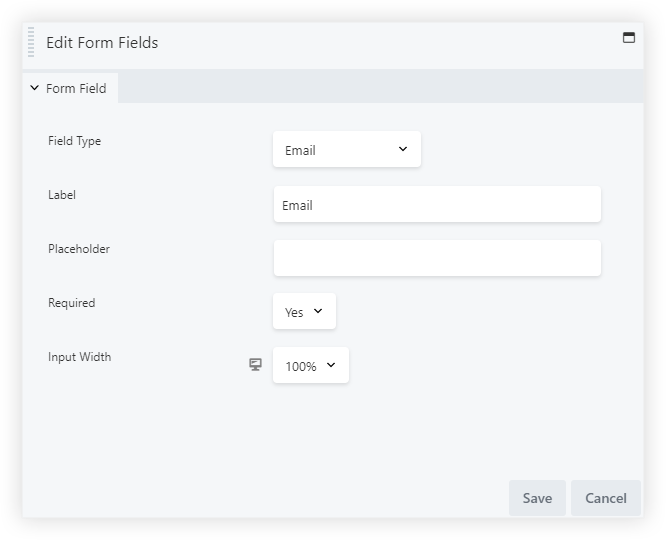Click the Edit Form Fields title text
The image size is (666, 540).
[x=102, y=42]
